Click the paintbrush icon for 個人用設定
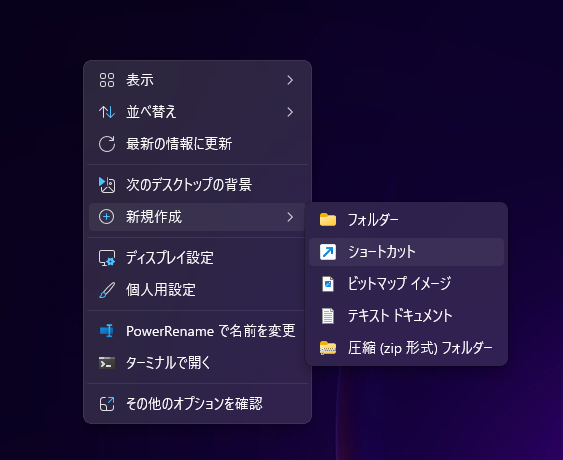The width and height of the screenshot is (563, 460). point(107,290)
